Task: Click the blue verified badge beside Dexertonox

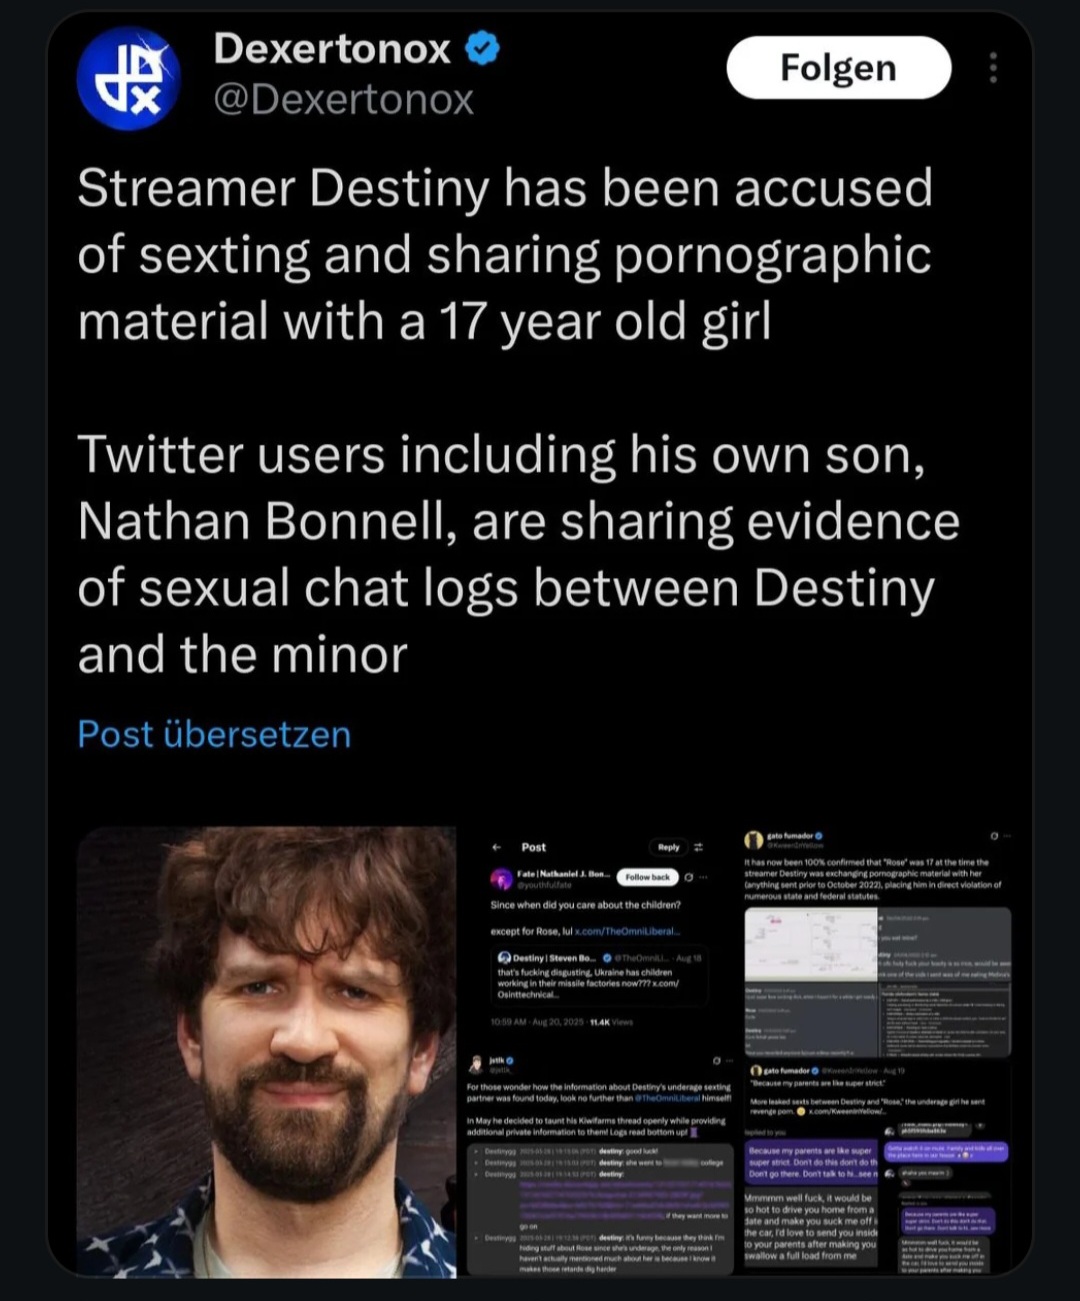Action: pyautogui.click(x=483, y=49)
